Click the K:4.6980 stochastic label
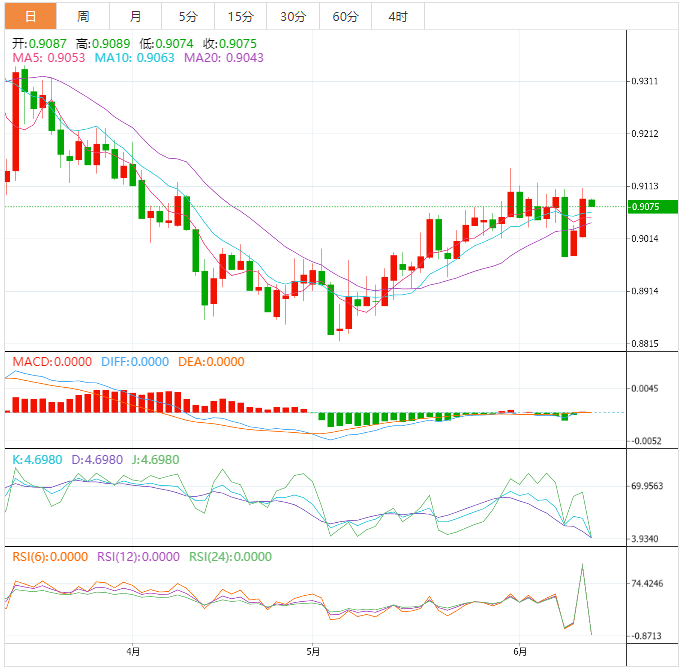Viewport: 687px width, 672px height. (x=37, y=459)
